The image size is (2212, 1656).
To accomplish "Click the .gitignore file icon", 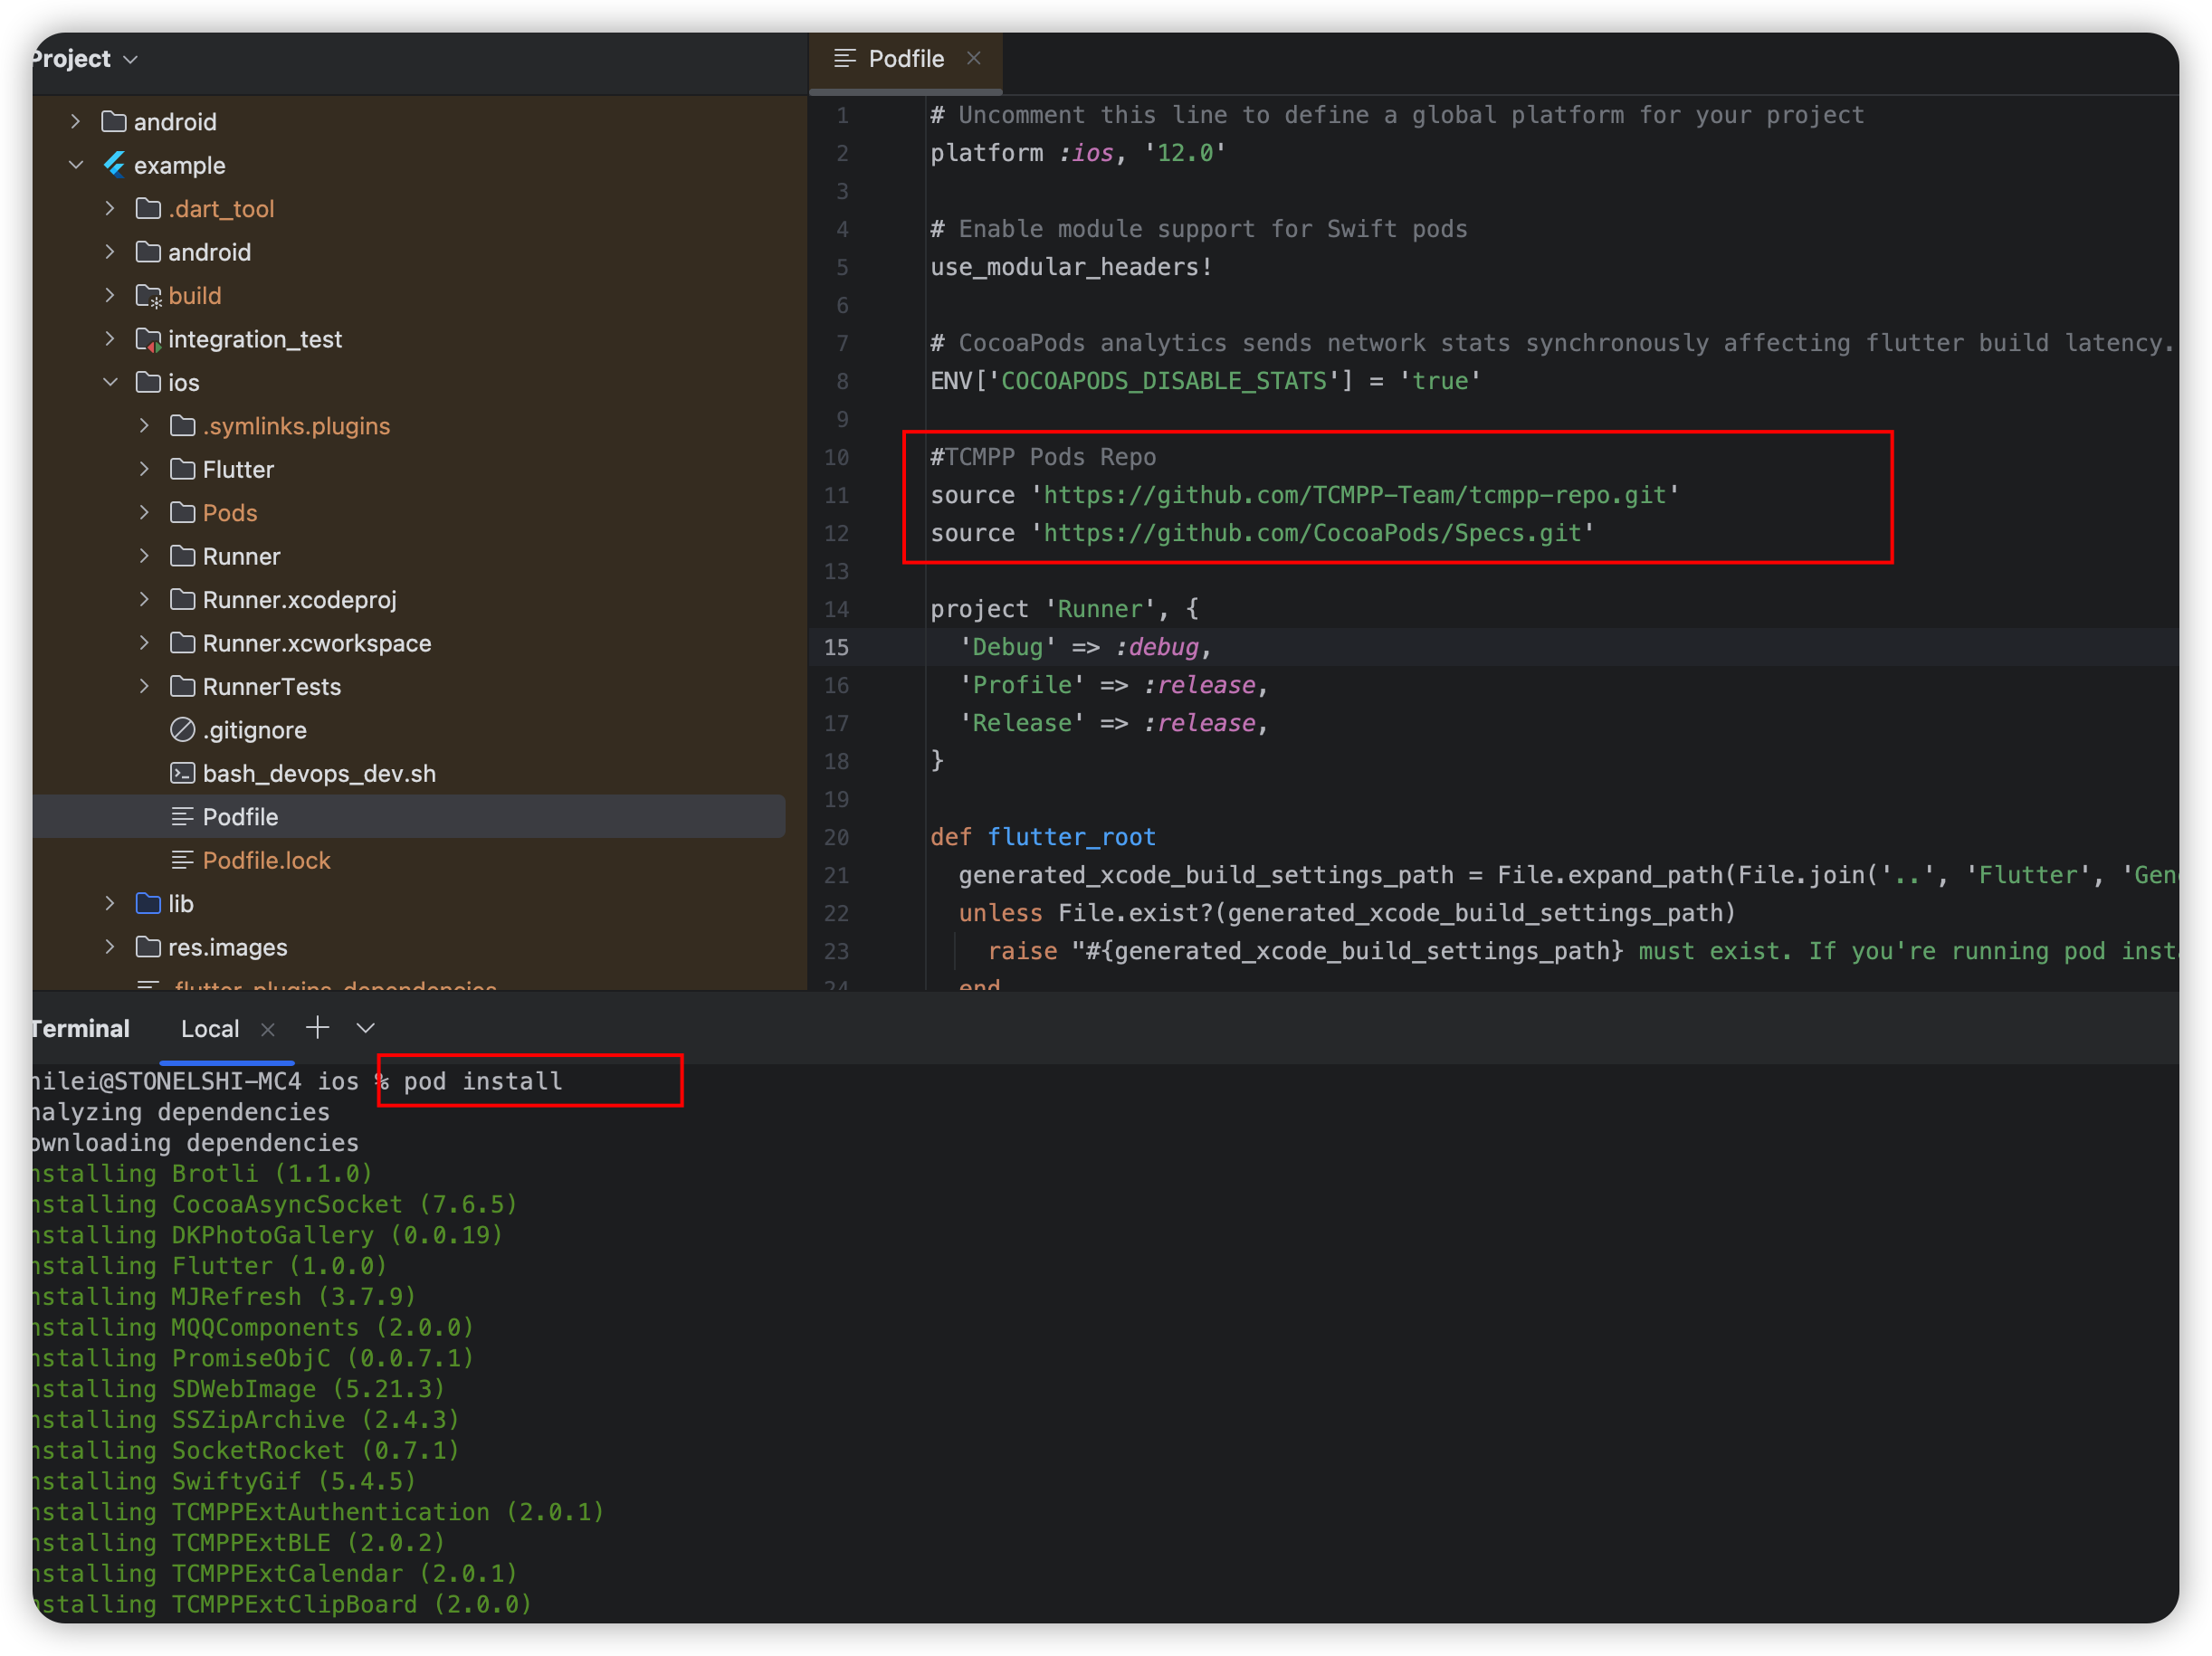I will tap(182, 730).
